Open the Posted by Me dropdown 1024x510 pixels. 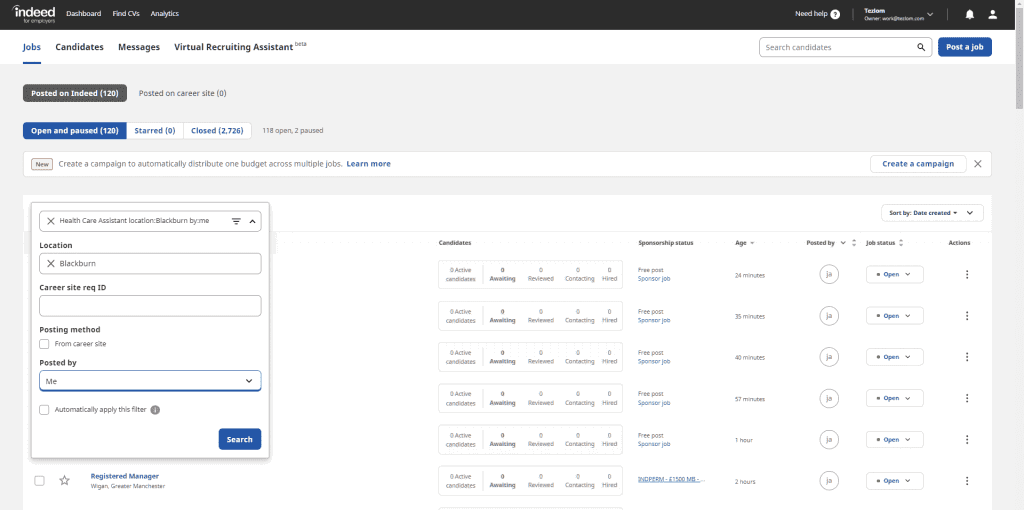tap(150, 381)
